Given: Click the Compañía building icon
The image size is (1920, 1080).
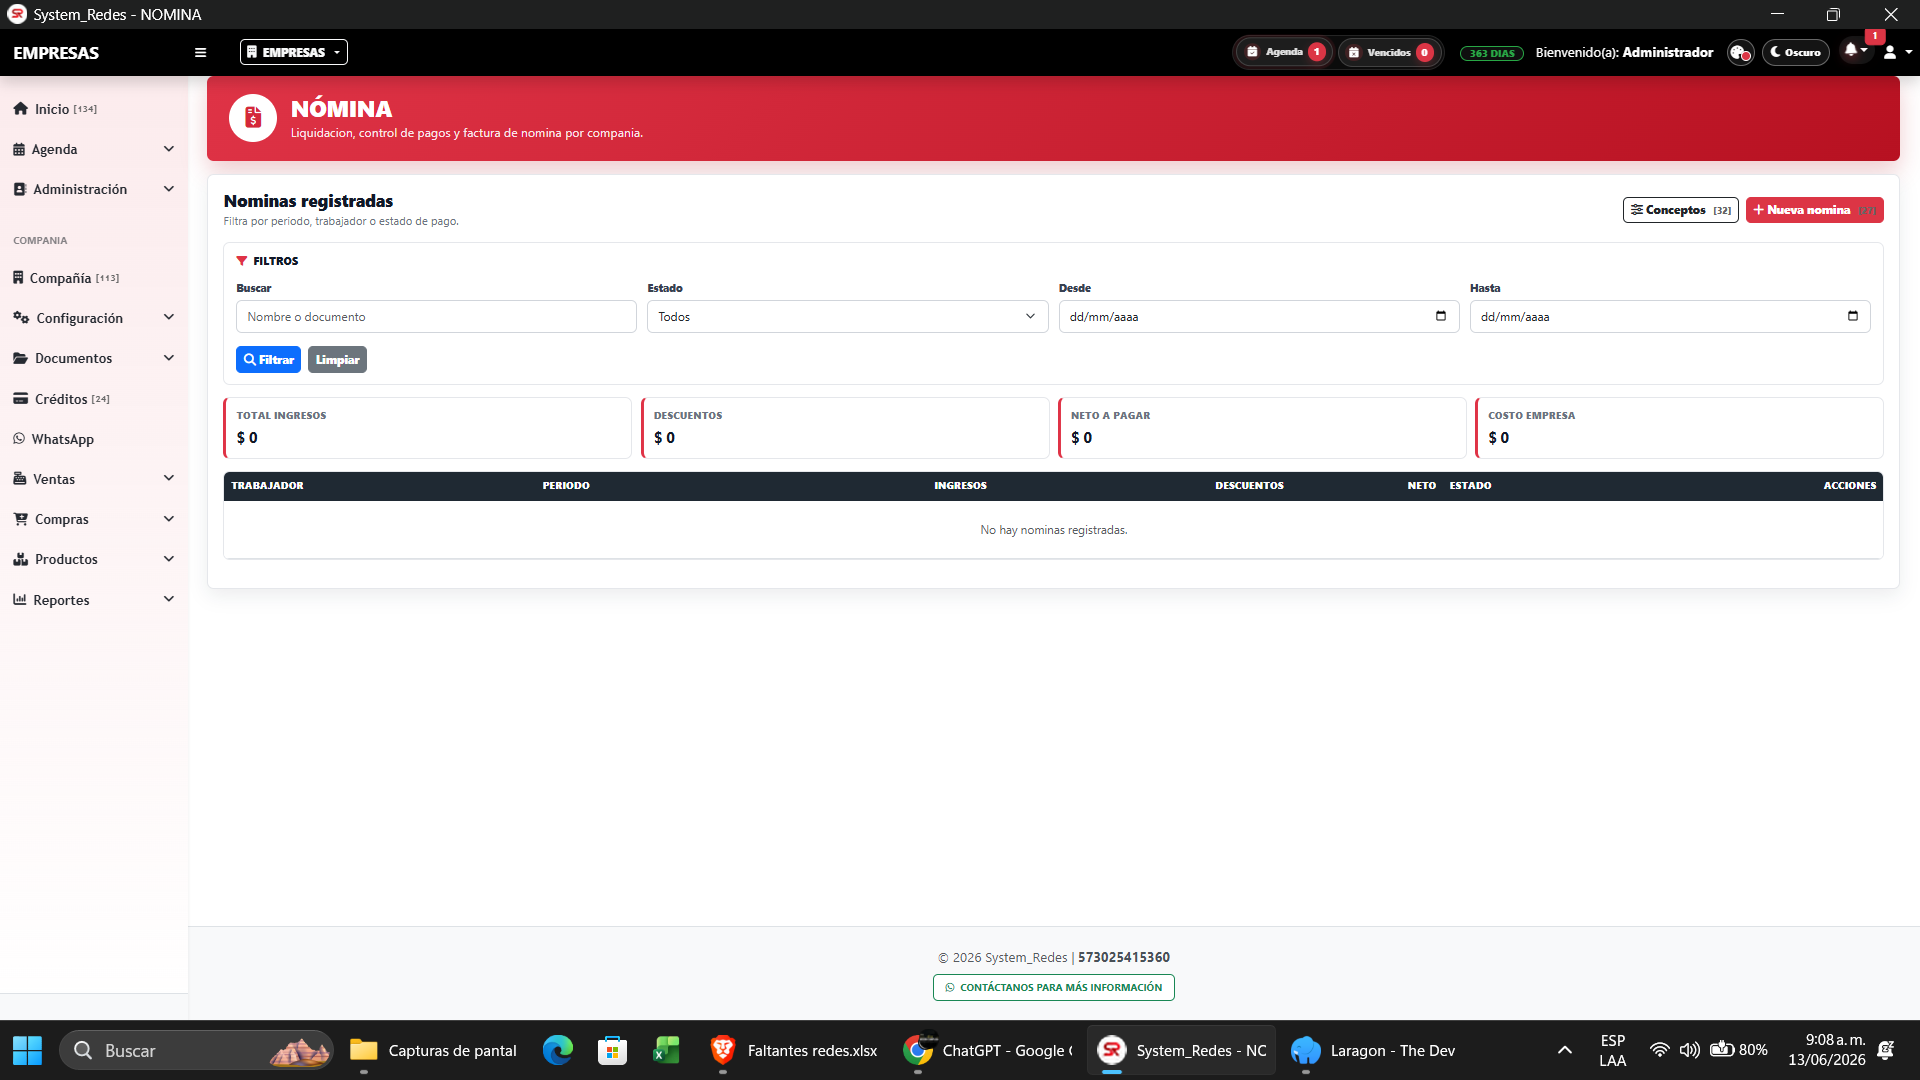Looking at the screenshot, I should [18, 278].
